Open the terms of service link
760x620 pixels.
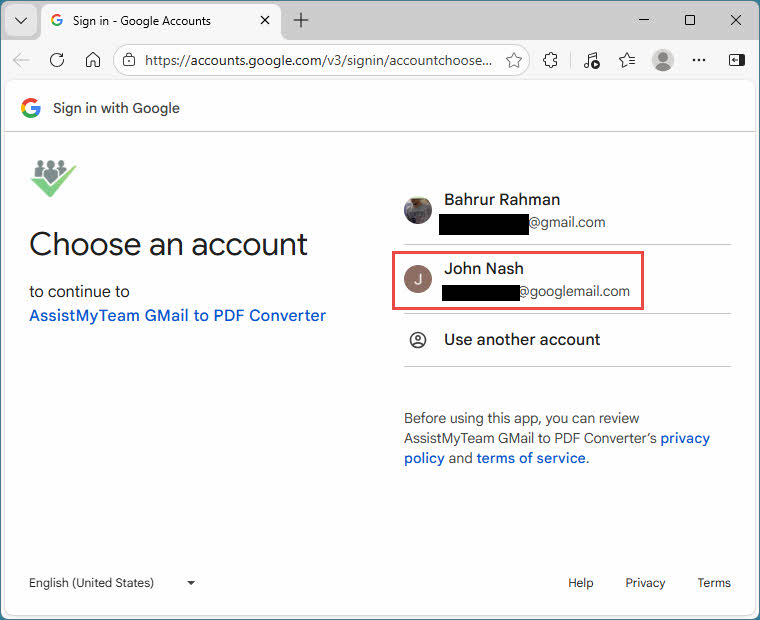click(531, 458)
